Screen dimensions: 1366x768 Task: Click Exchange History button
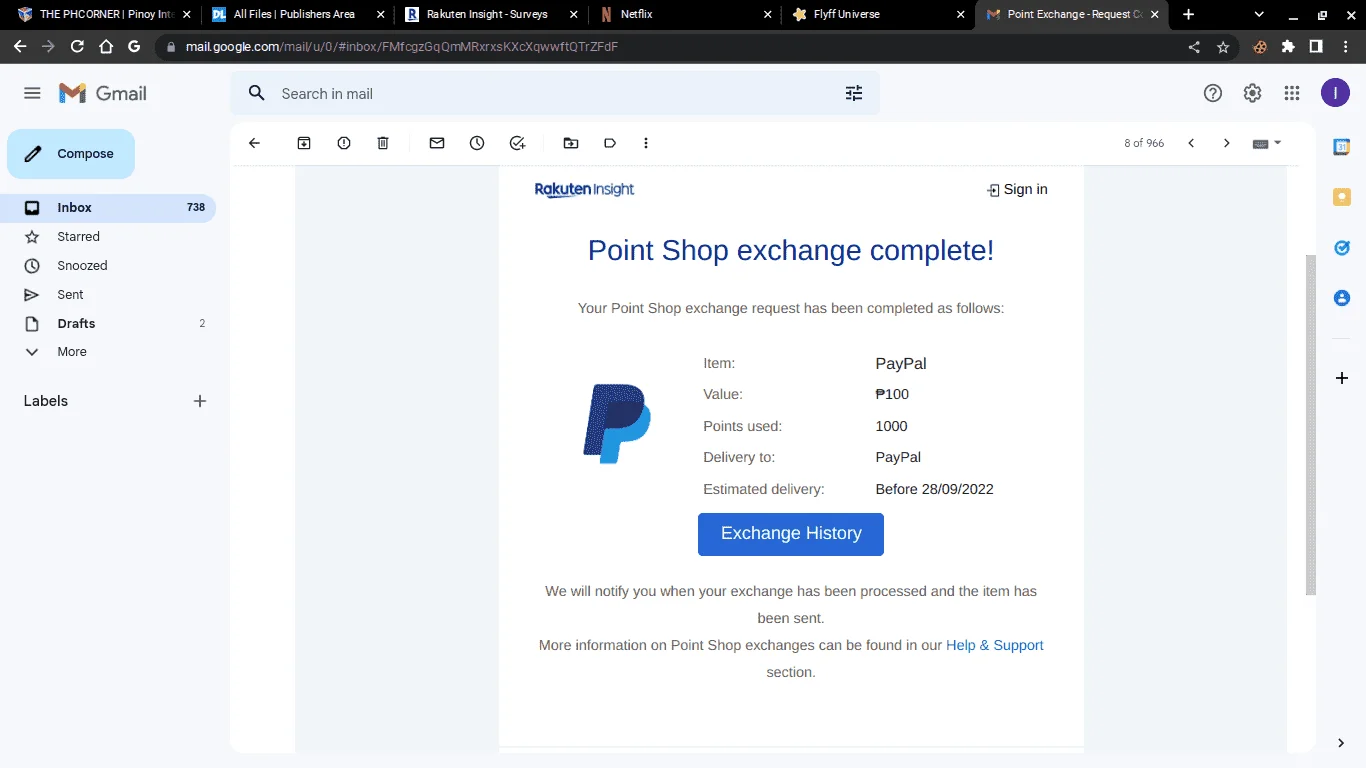(x=791, y=534)
